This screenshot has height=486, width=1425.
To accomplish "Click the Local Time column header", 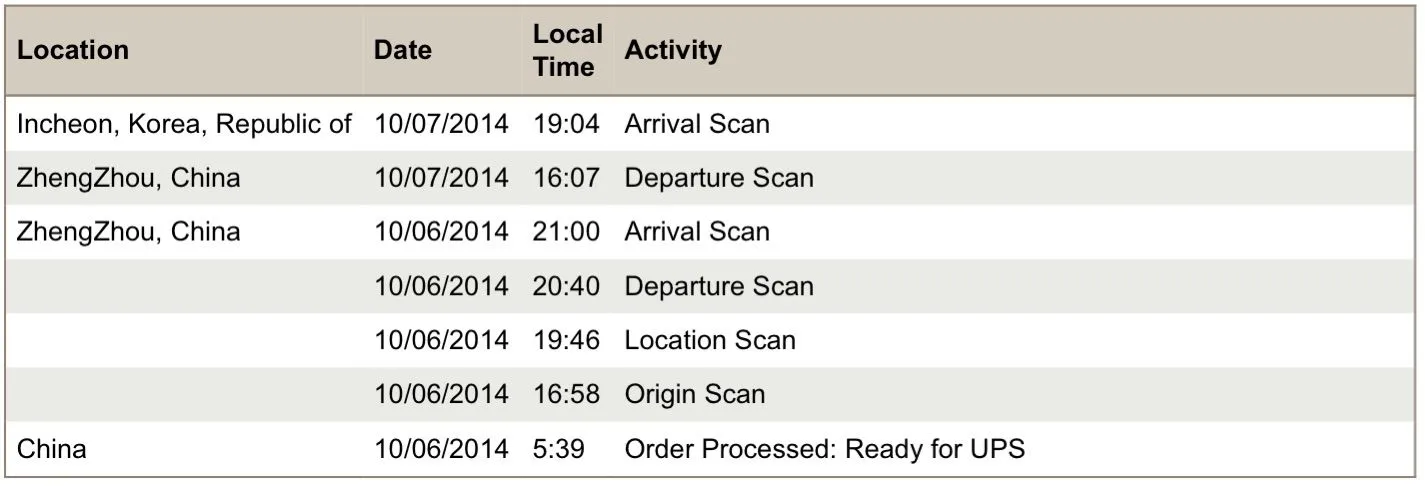I will (x=566, y=50).
